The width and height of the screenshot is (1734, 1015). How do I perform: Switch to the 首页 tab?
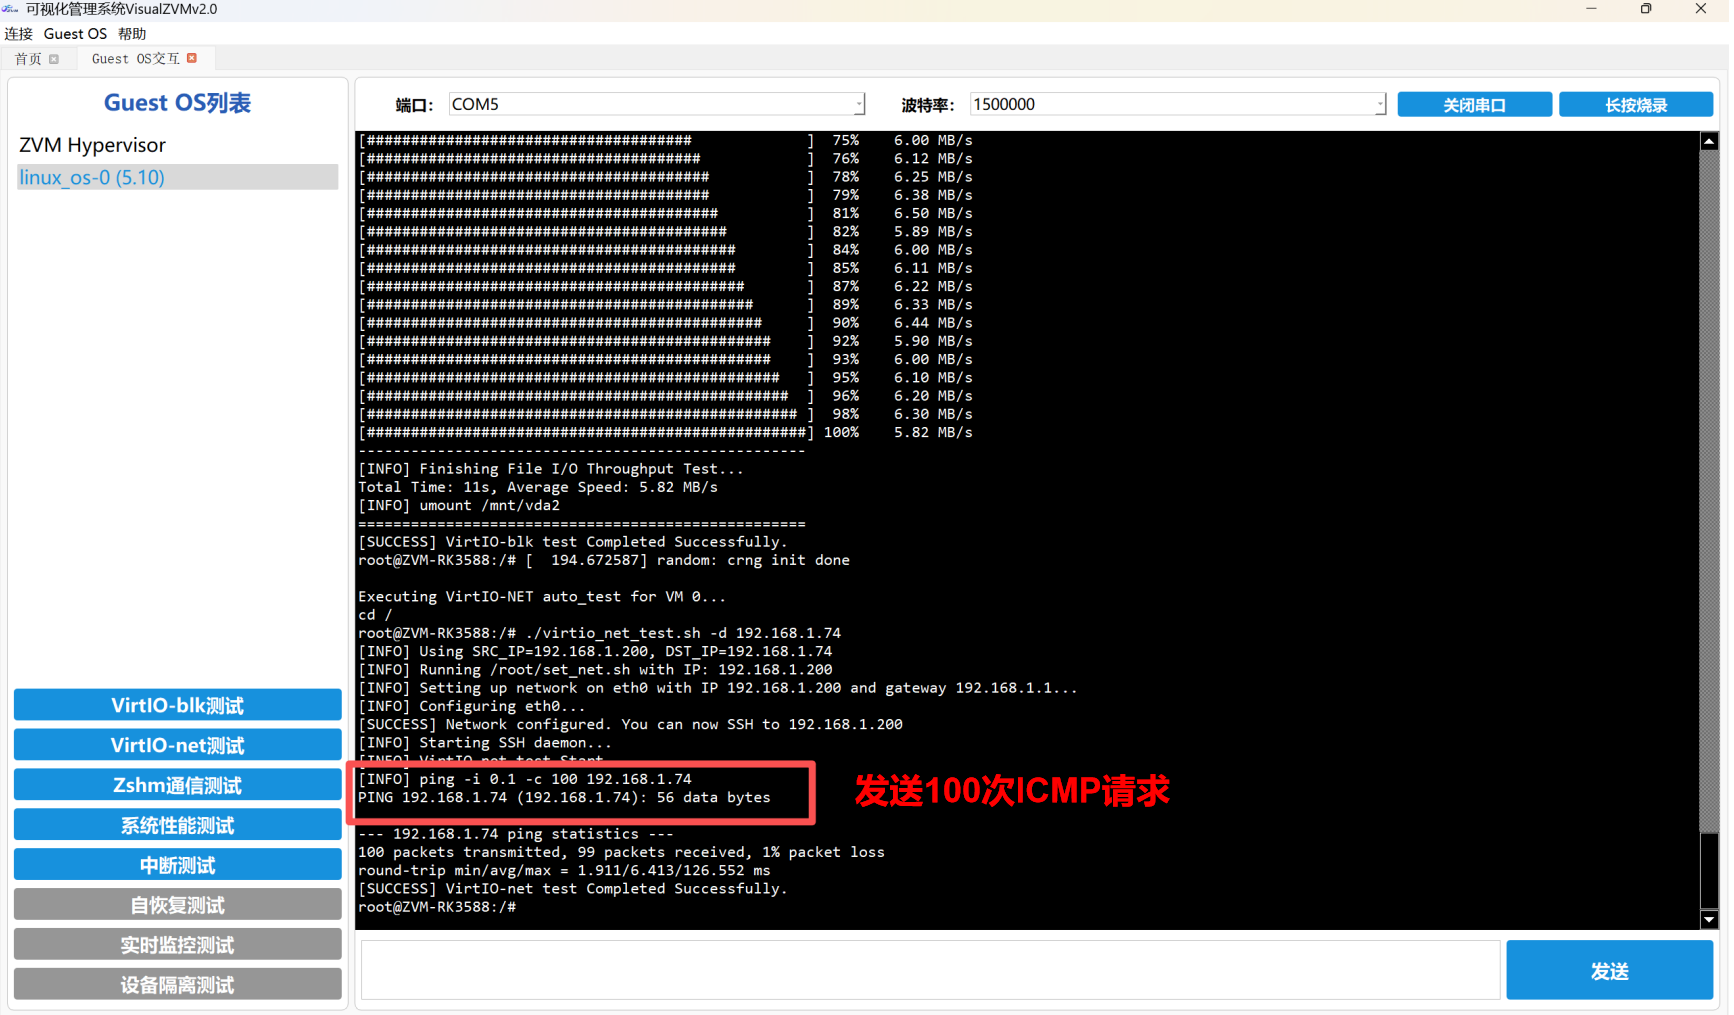28,59
